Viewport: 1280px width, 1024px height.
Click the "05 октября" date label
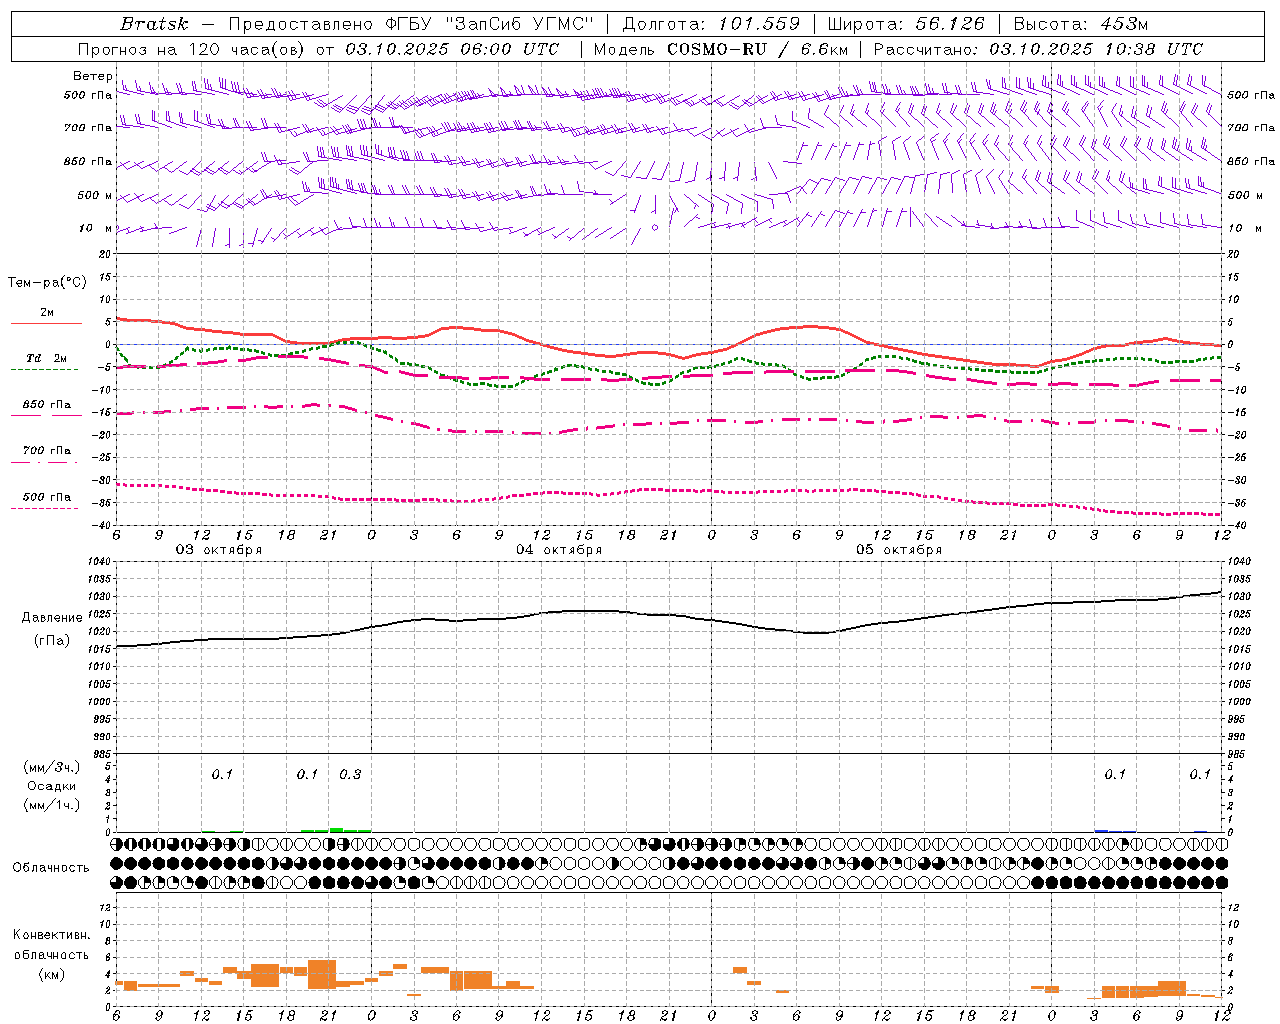[x=899, y=550]
